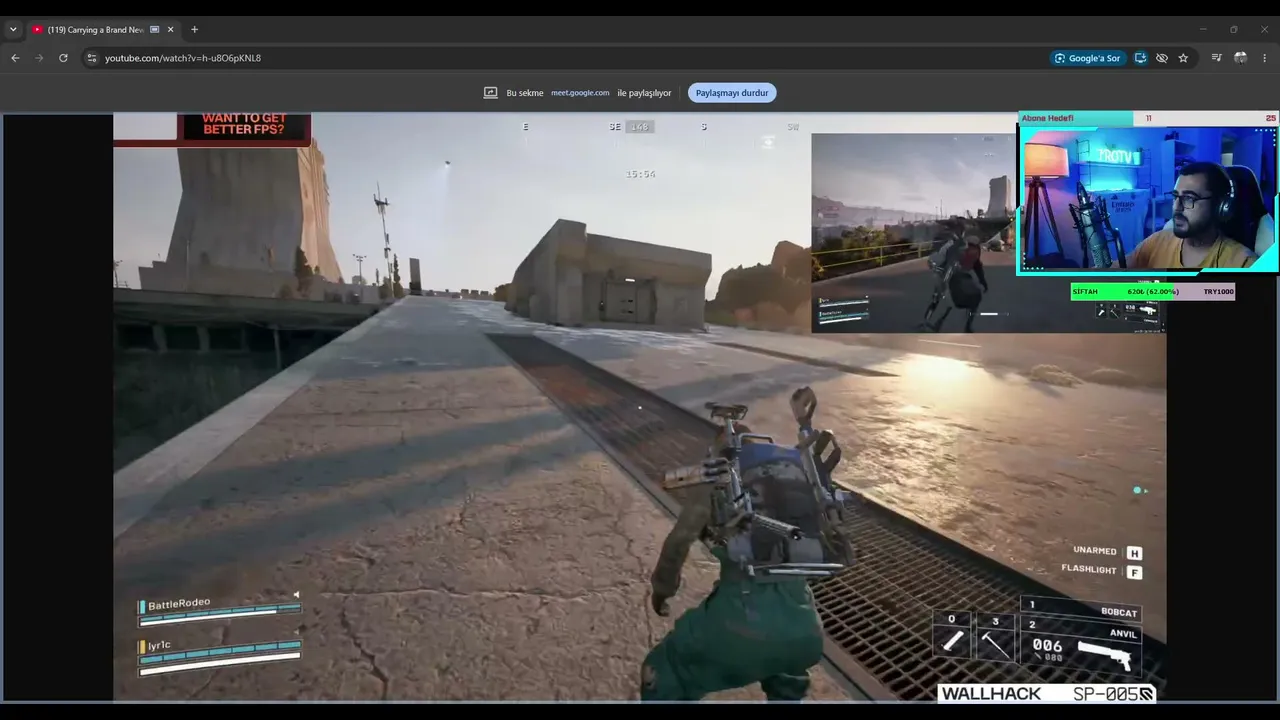This screenshot has width=1280, height=720.
Task: Click the 15:54 match timer text
Action: click(x=640, y=174)
